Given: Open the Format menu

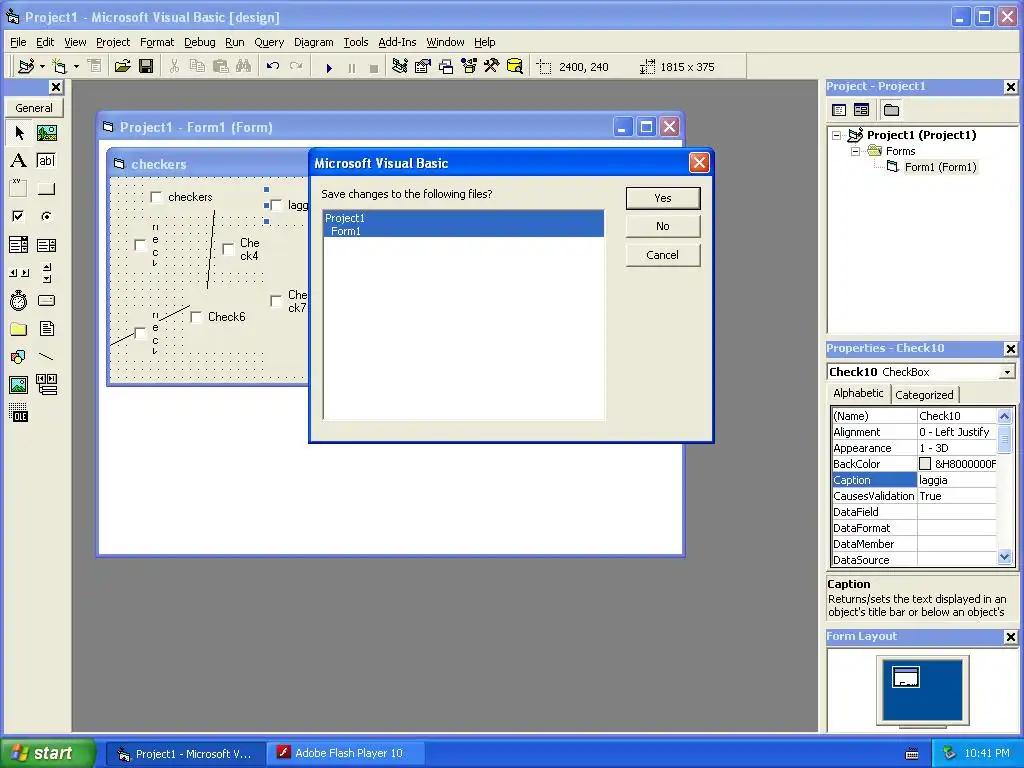Looking at the screenshot, I should click(x=157, y=42).
